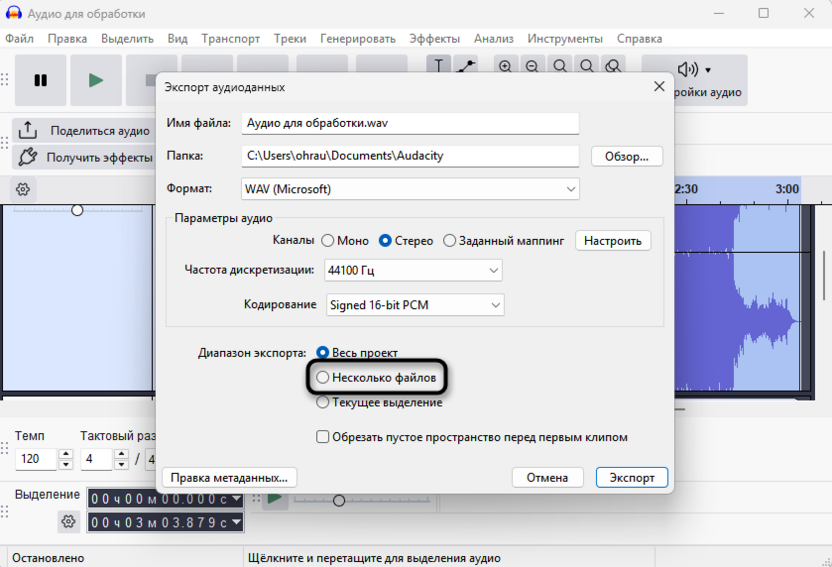Click the selection end time 00ч03м03.879с
832x567 pixels.
(159, 522)
